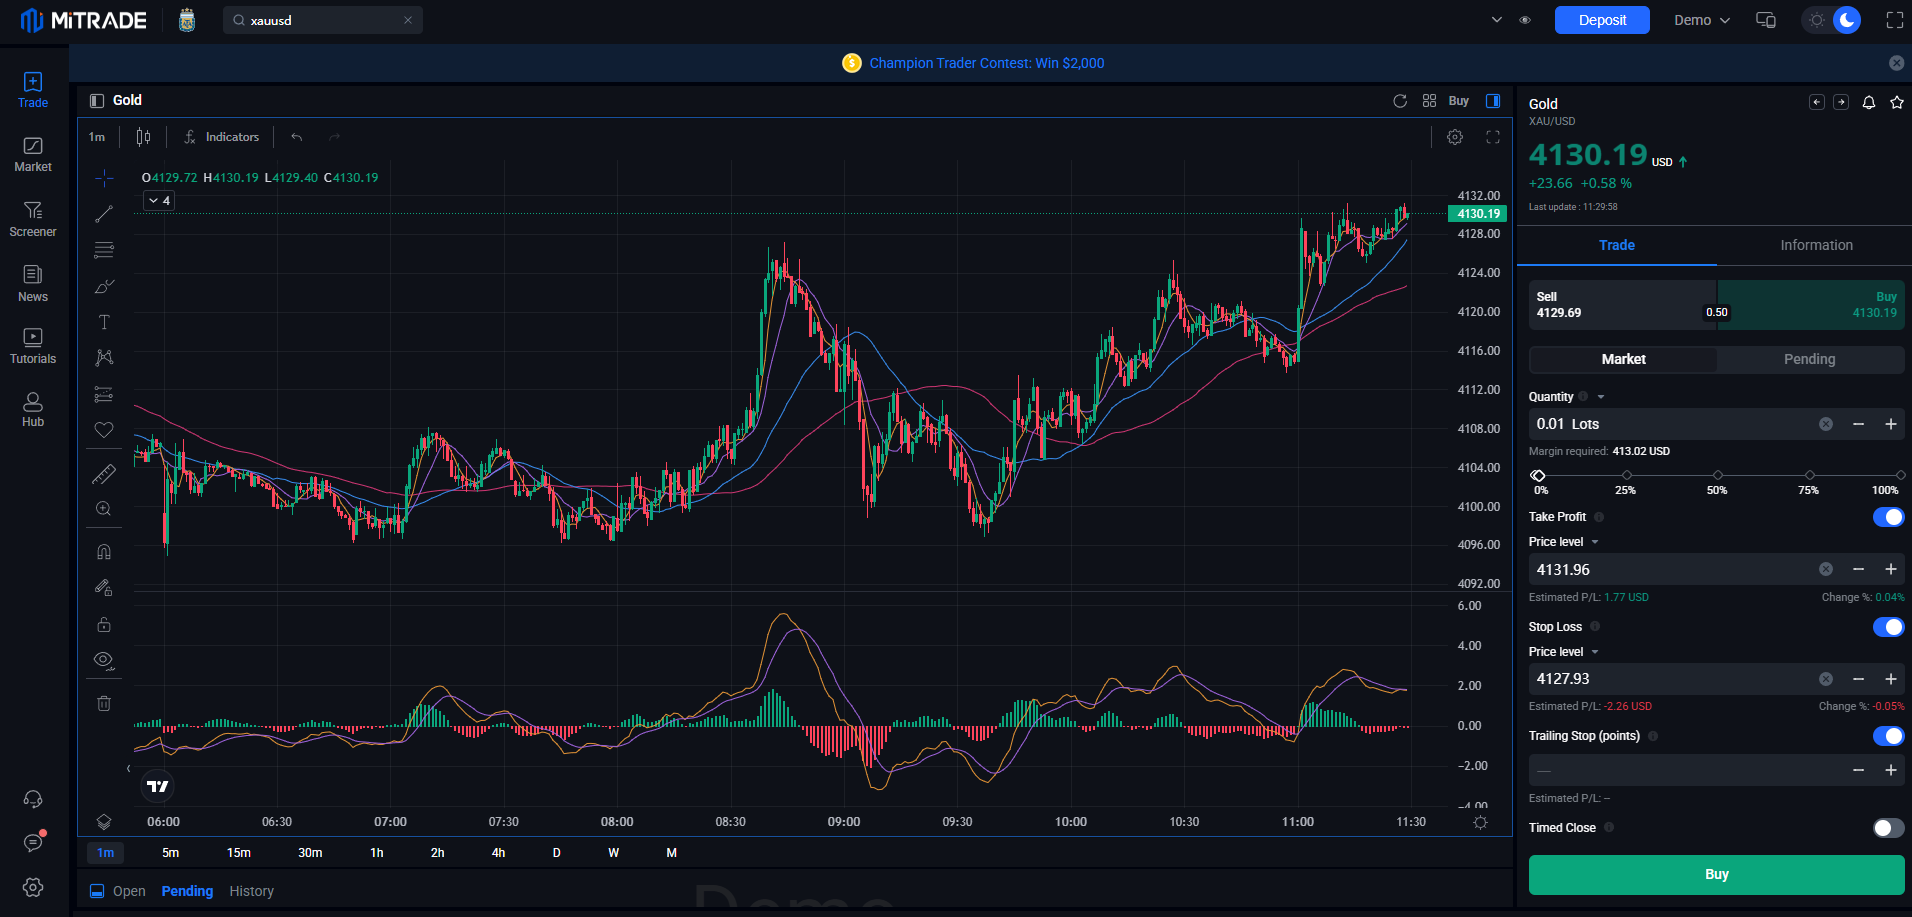1912x917 pixels.
Task: Select the Market order type tab
Action: [x=1623, y=359]
